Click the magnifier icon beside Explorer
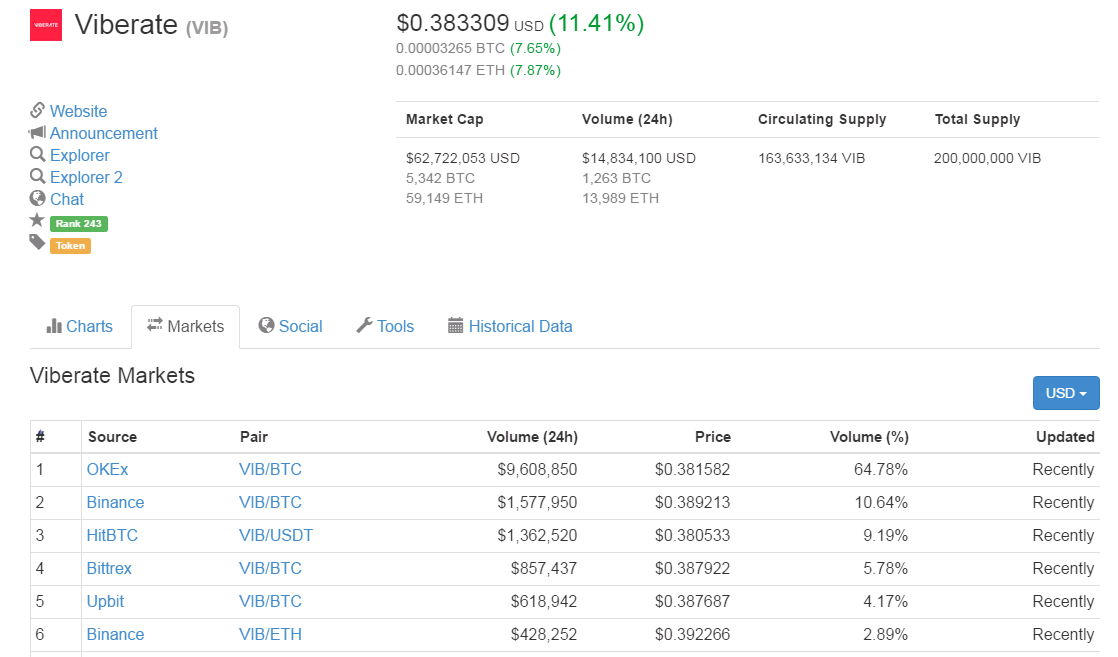1118x657 pixels. [x=37, y=154]
